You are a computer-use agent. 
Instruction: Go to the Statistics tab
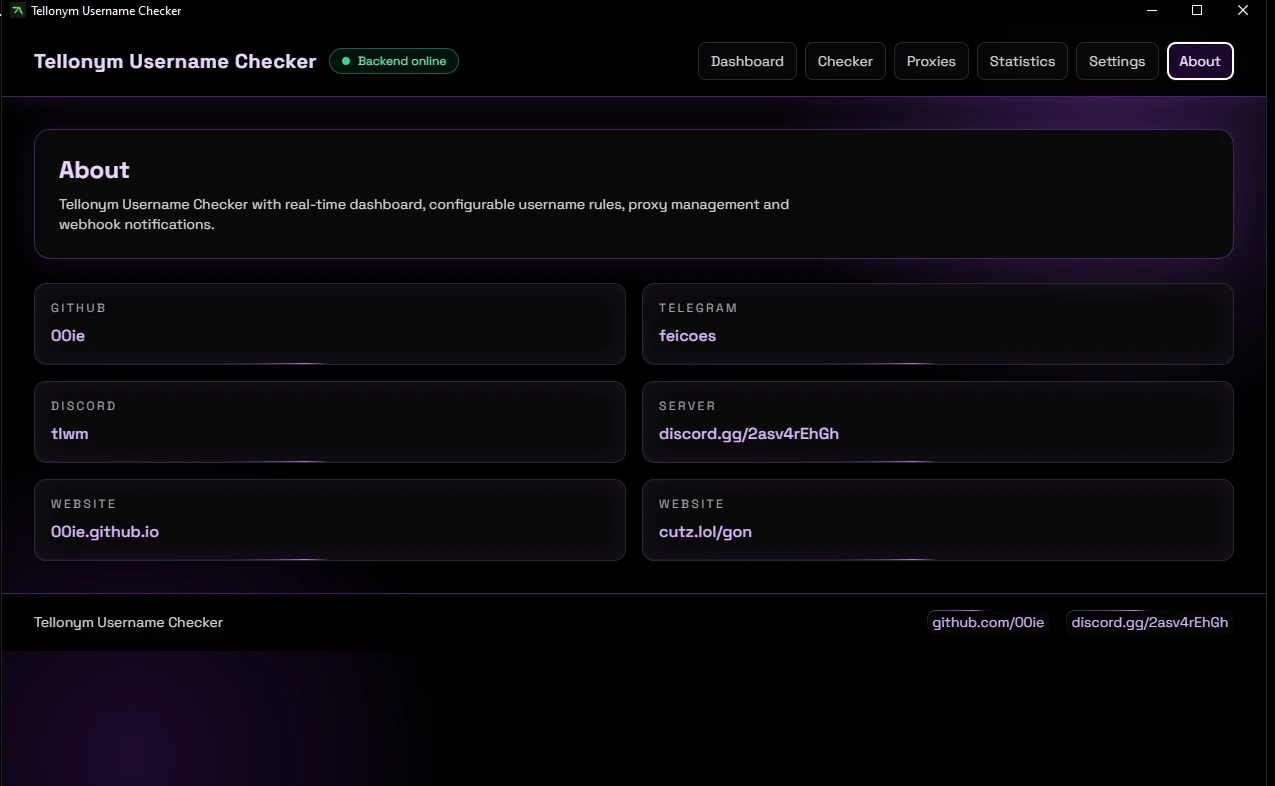coord(1022,61)
